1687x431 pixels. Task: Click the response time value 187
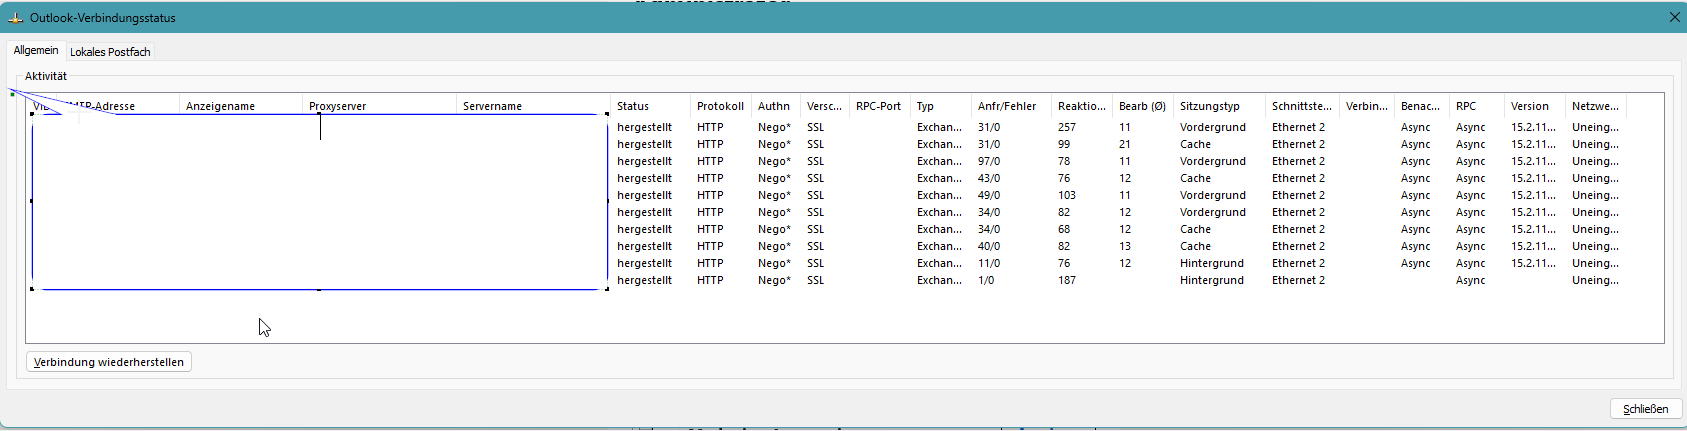[x=1067, y=280]
